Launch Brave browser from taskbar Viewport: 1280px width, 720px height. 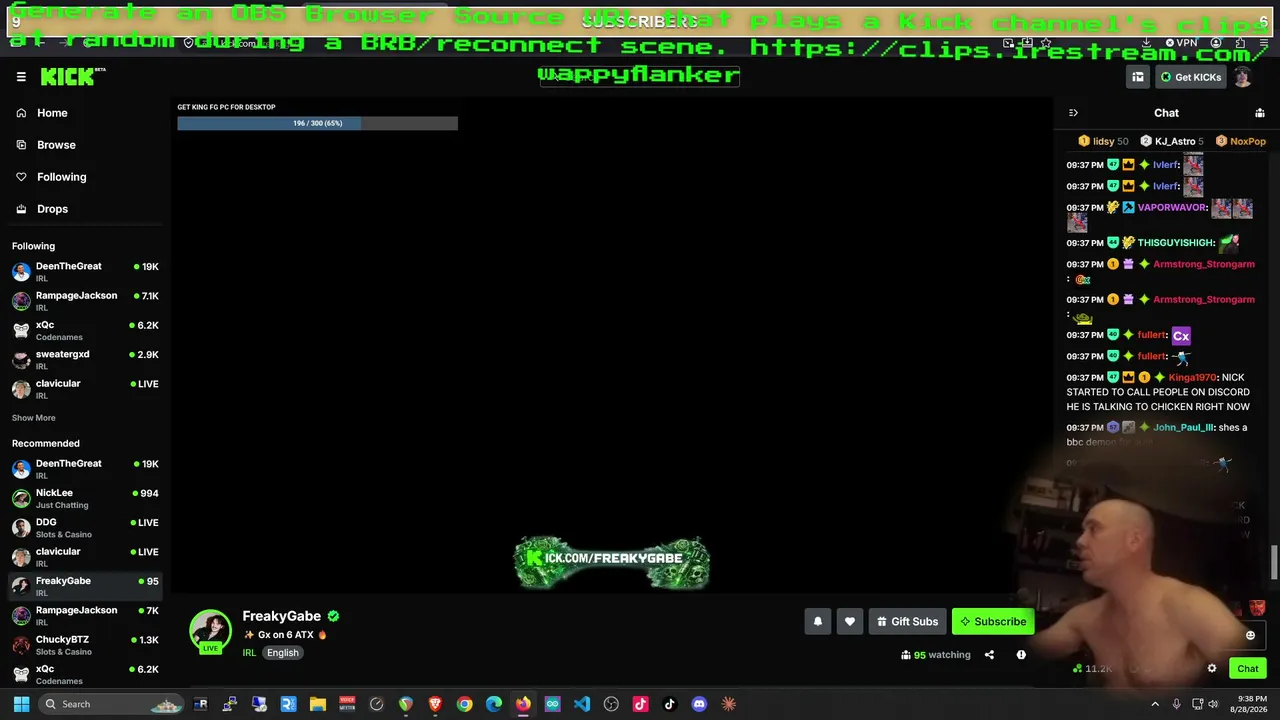435,704
